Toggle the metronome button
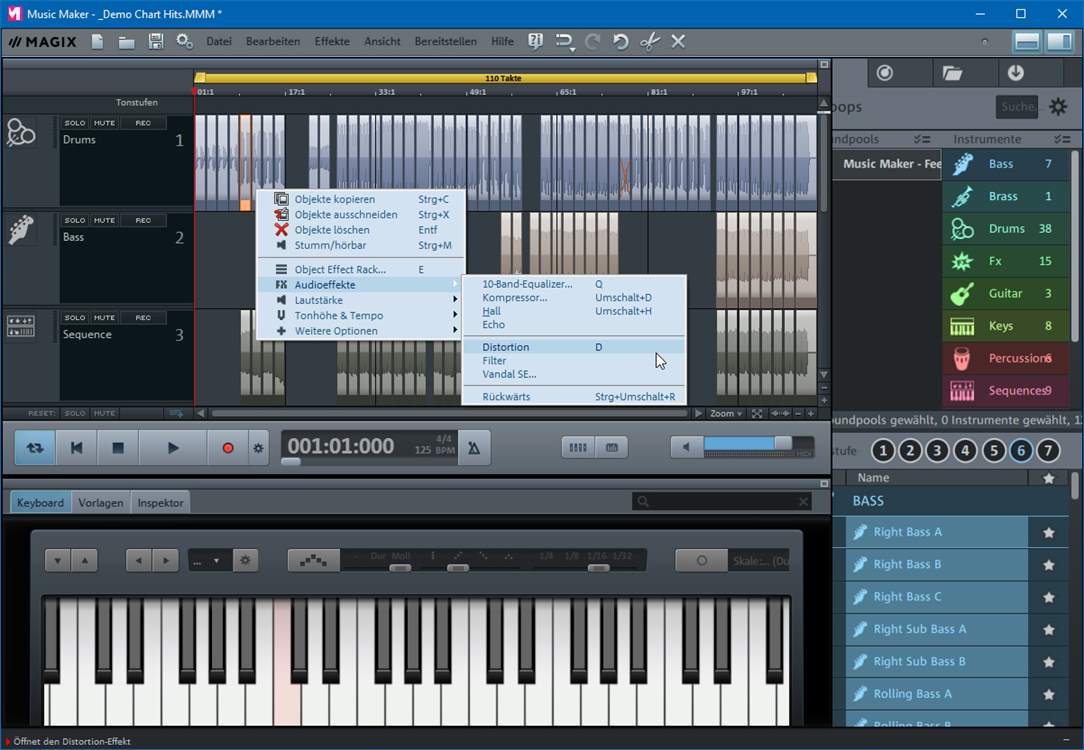1084x750 pixels. 474,448
